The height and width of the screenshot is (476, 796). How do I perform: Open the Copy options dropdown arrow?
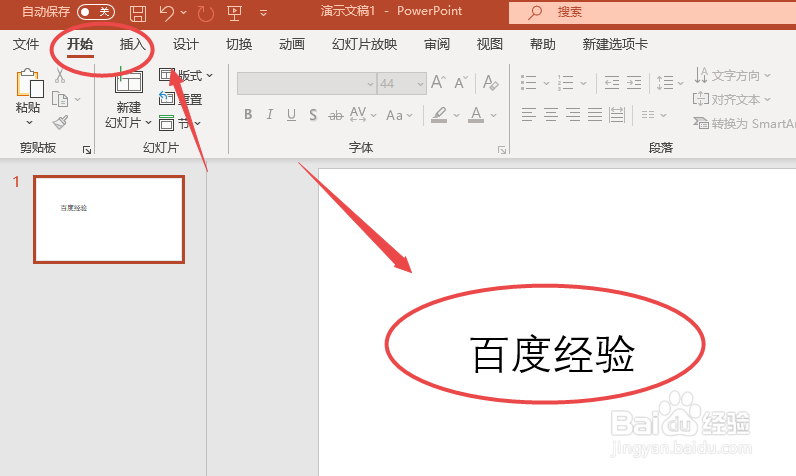click(x=77, y=99)
